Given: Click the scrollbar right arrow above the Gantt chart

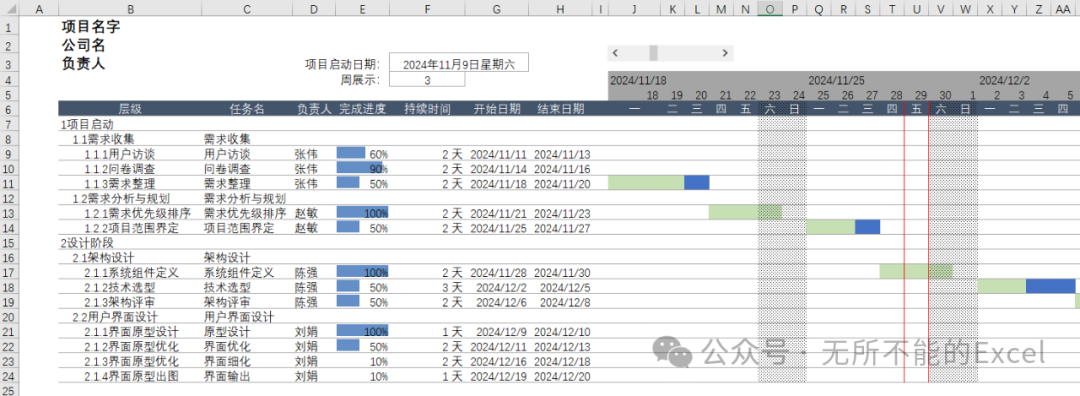Looking at the screenshot, I should point(725,53).
